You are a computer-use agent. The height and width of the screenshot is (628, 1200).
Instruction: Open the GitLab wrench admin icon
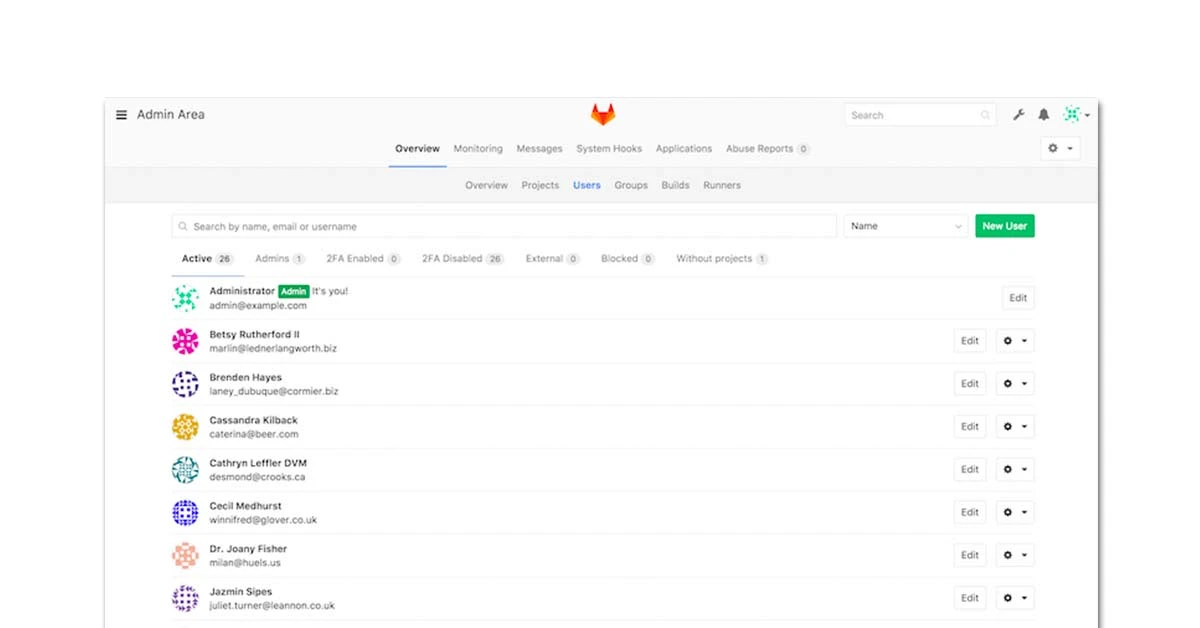click(x=1019, y=114)
